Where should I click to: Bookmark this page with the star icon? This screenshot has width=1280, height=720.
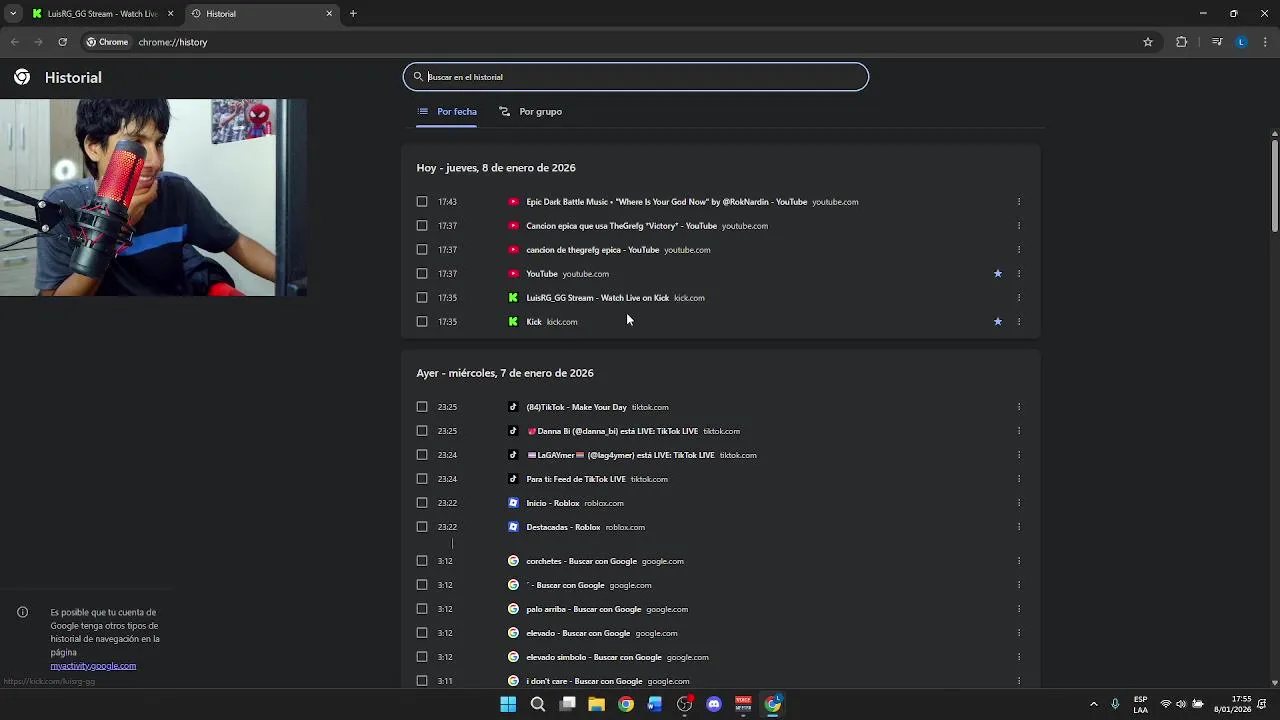tap(1148, 42)
